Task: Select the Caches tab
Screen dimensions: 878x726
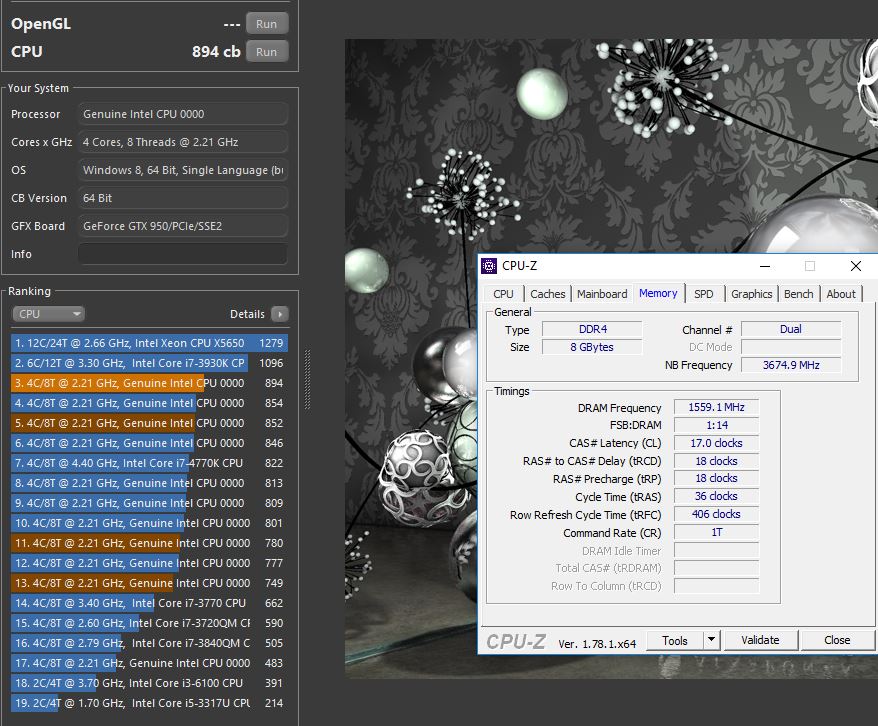Action: [547, 294]
